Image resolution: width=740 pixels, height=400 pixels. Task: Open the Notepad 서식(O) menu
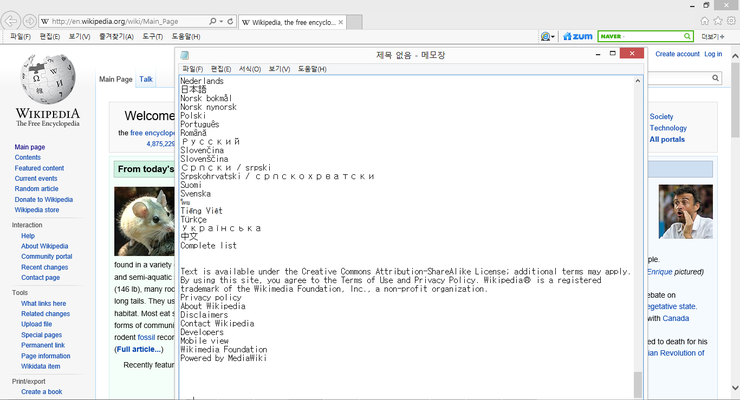(x=251, y=69)
